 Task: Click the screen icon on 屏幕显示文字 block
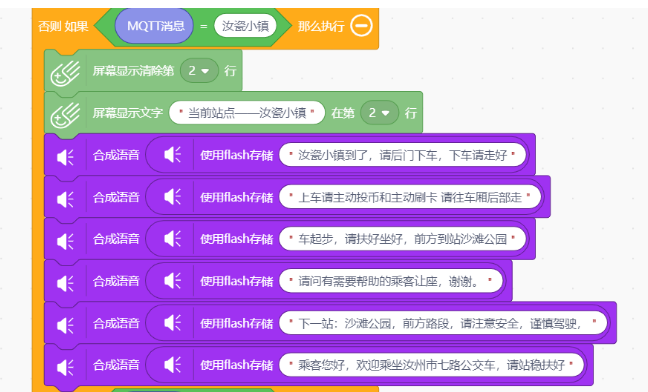pos(65,116)
